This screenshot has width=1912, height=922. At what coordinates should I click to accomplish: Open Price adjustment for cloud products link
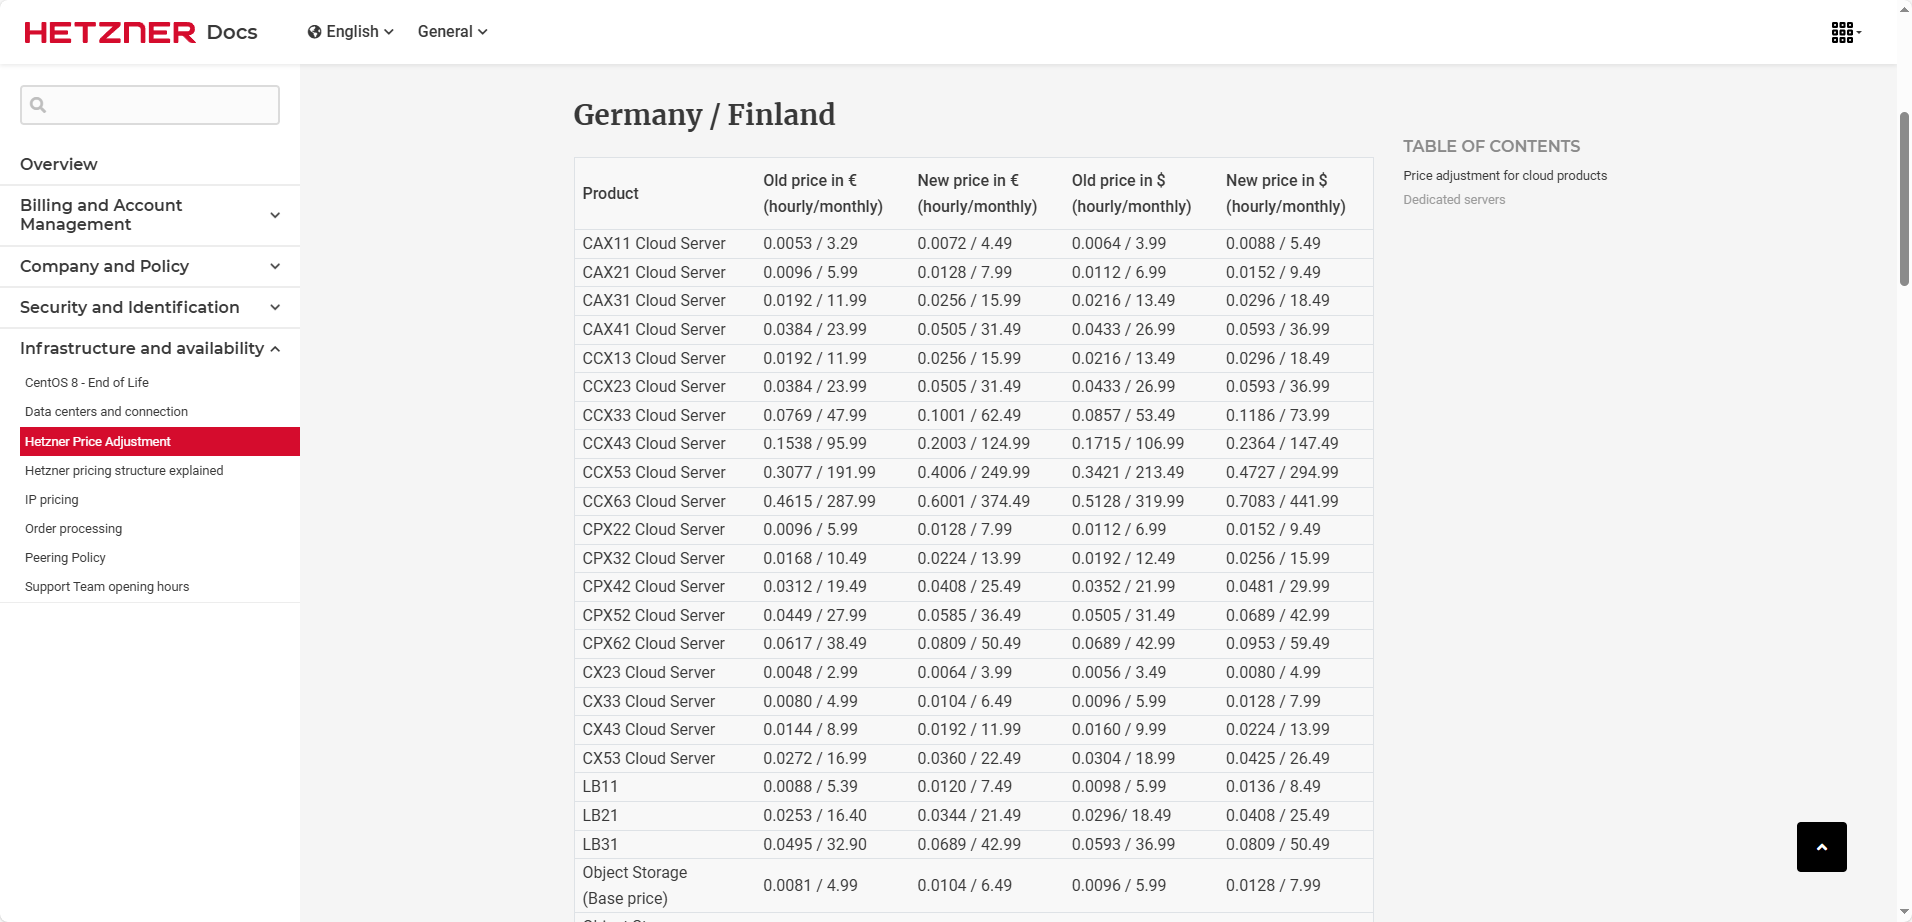[1505, 175]
